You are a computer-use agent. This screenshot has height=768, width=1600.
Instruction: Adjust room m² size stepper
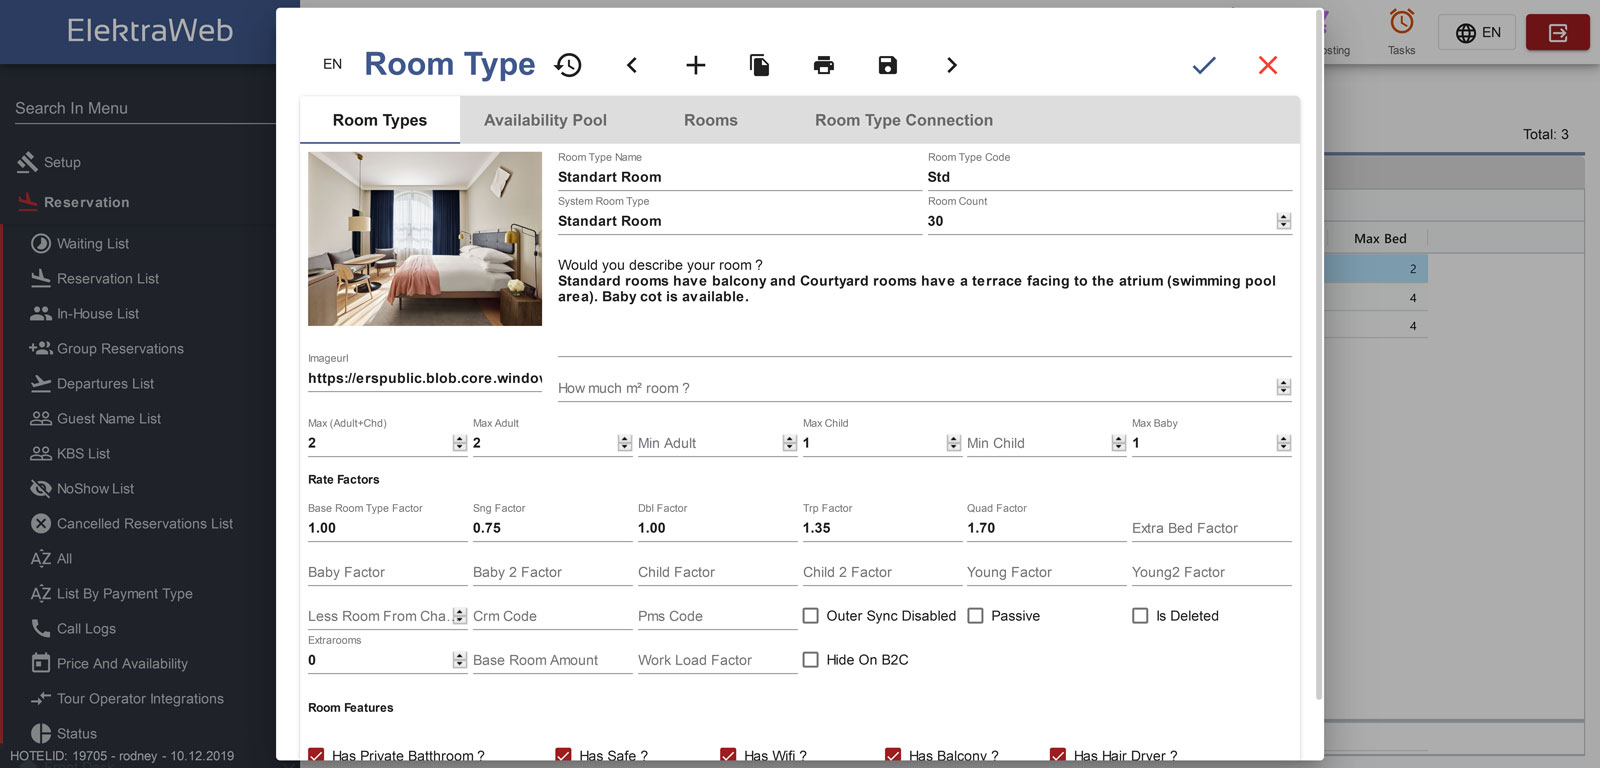pyautogui.click(x=1284, y=387)
